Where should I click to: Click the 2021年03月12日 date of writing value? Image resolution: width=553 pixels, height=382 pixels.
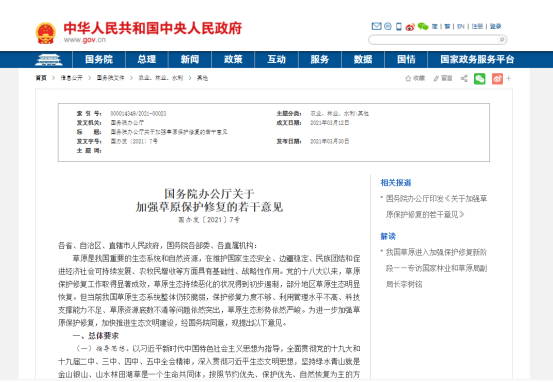[x=329, y=123]
